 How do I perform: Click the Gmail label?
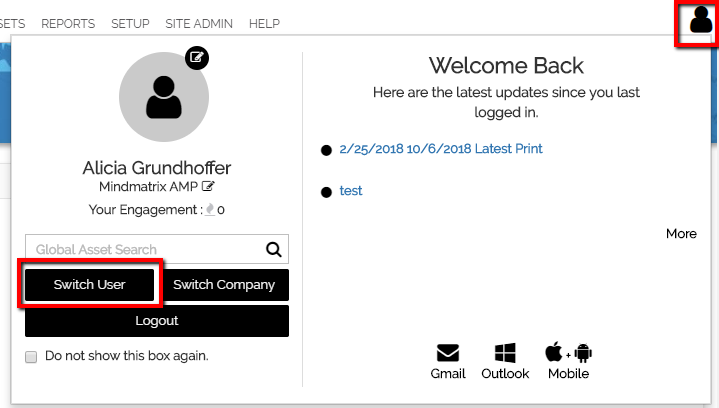pos(448,374)
